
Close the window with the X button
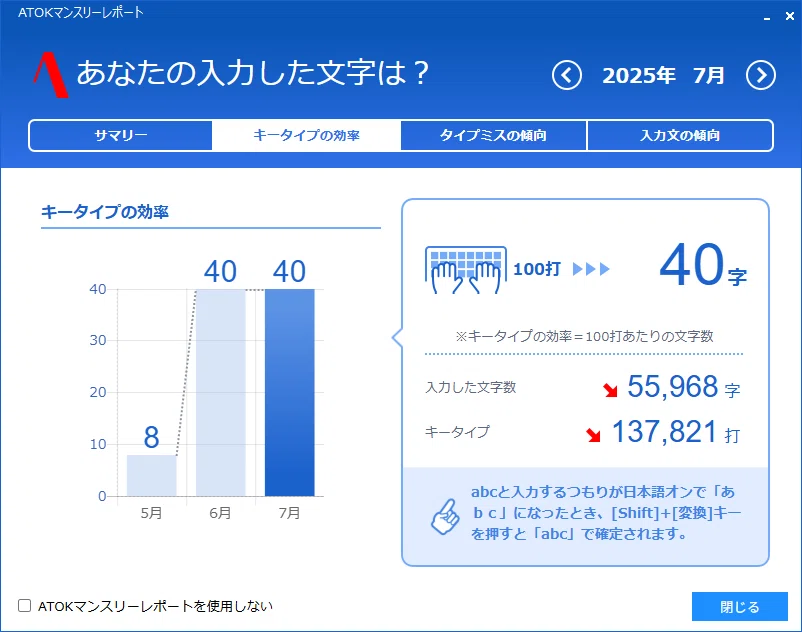tap(790, 16)
